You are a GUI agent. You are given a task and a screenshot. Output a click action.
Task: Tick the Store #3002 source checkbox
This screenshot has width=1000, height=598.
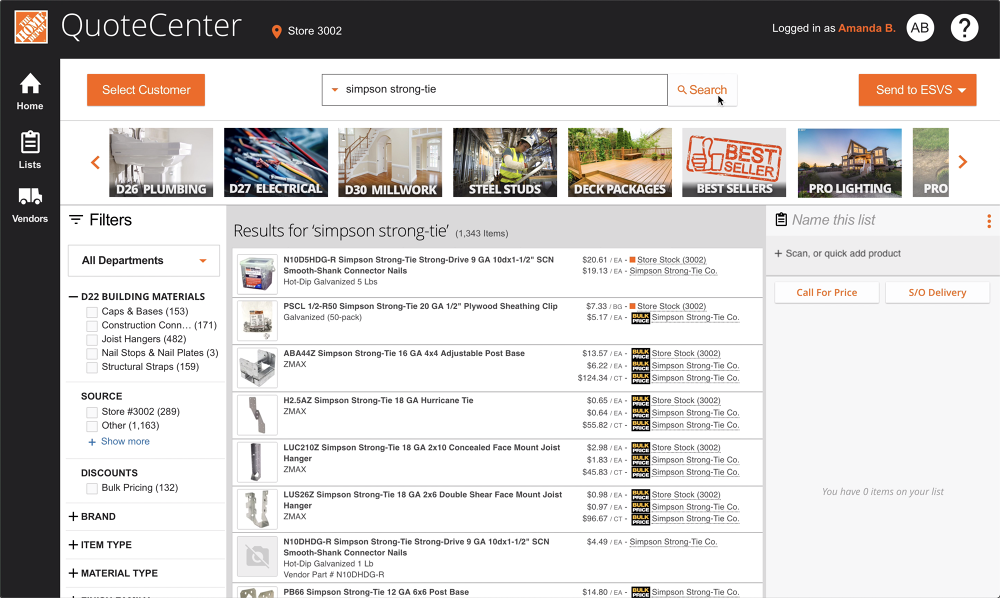92,412
